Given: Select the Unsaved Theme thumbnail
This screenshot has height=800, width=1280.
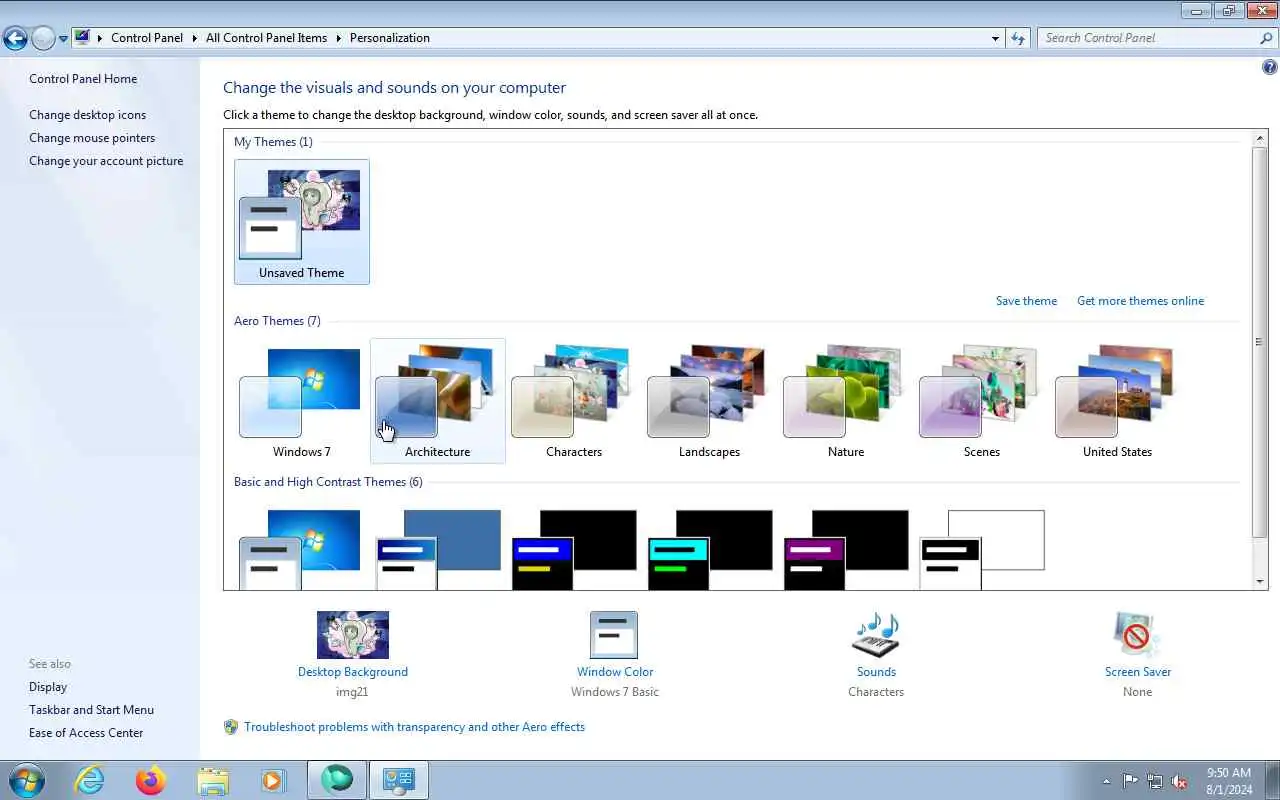Looking at the screenshot, I should click(x=301, y=221).
